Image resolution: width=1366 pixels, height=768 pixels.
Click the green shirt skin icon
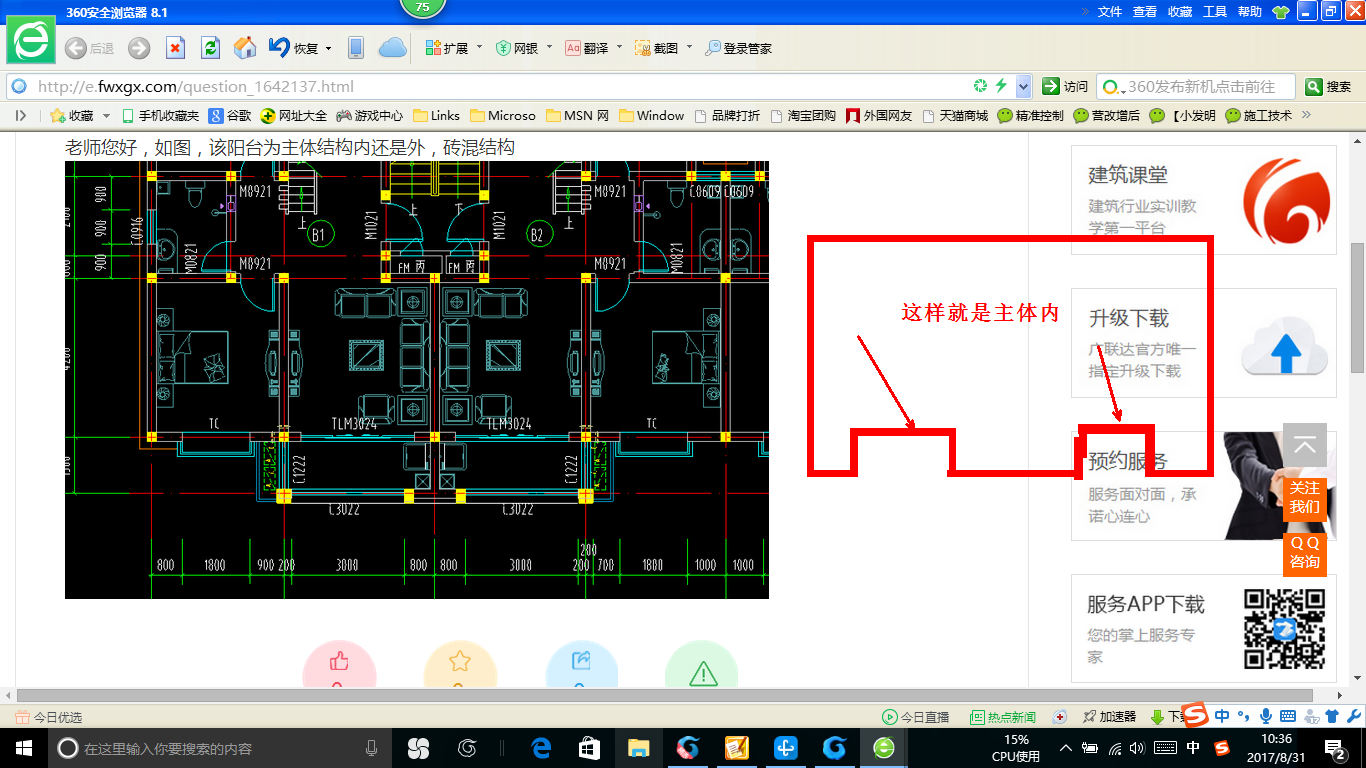tap(1282, 12)
